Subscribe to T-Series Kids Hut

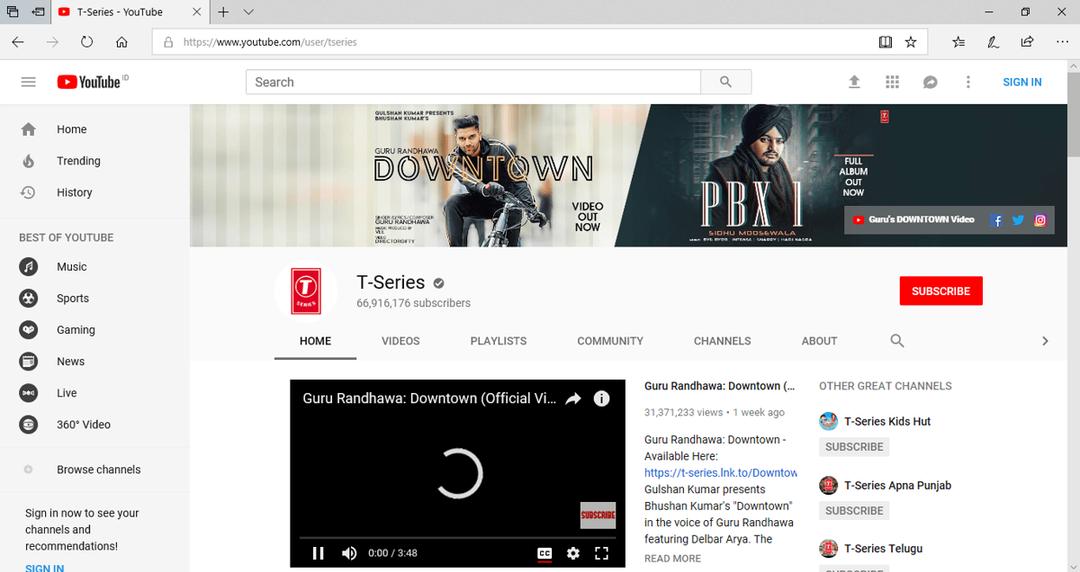tap(854, 447)
